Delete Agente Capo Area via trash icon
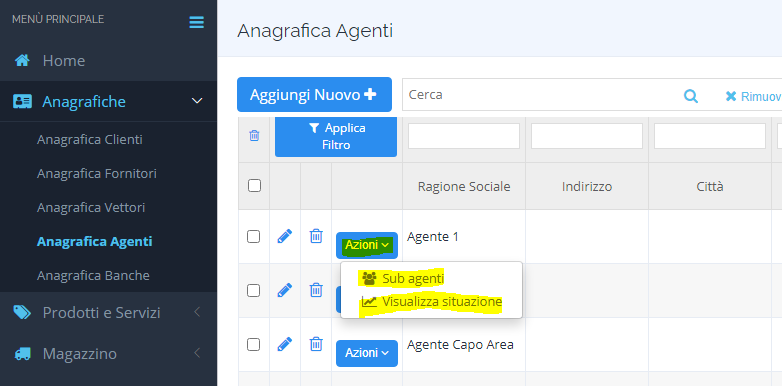 point(316,344)
